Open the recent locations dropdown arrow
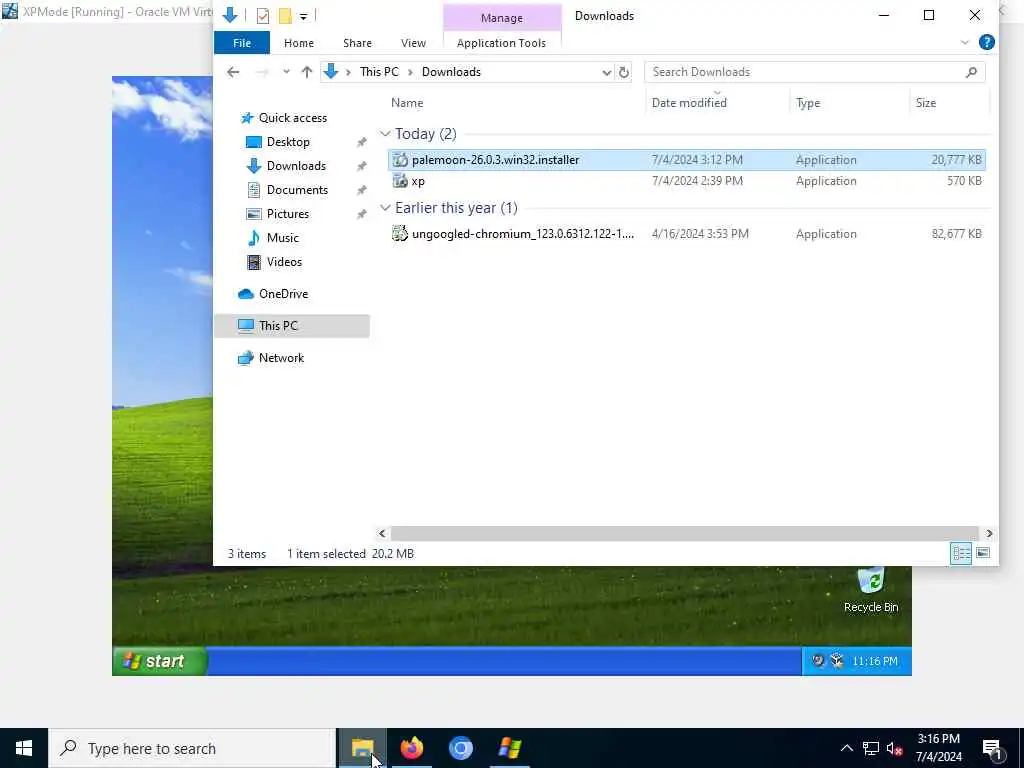This screenshot has height=768, width=1024. coord(286,72)
